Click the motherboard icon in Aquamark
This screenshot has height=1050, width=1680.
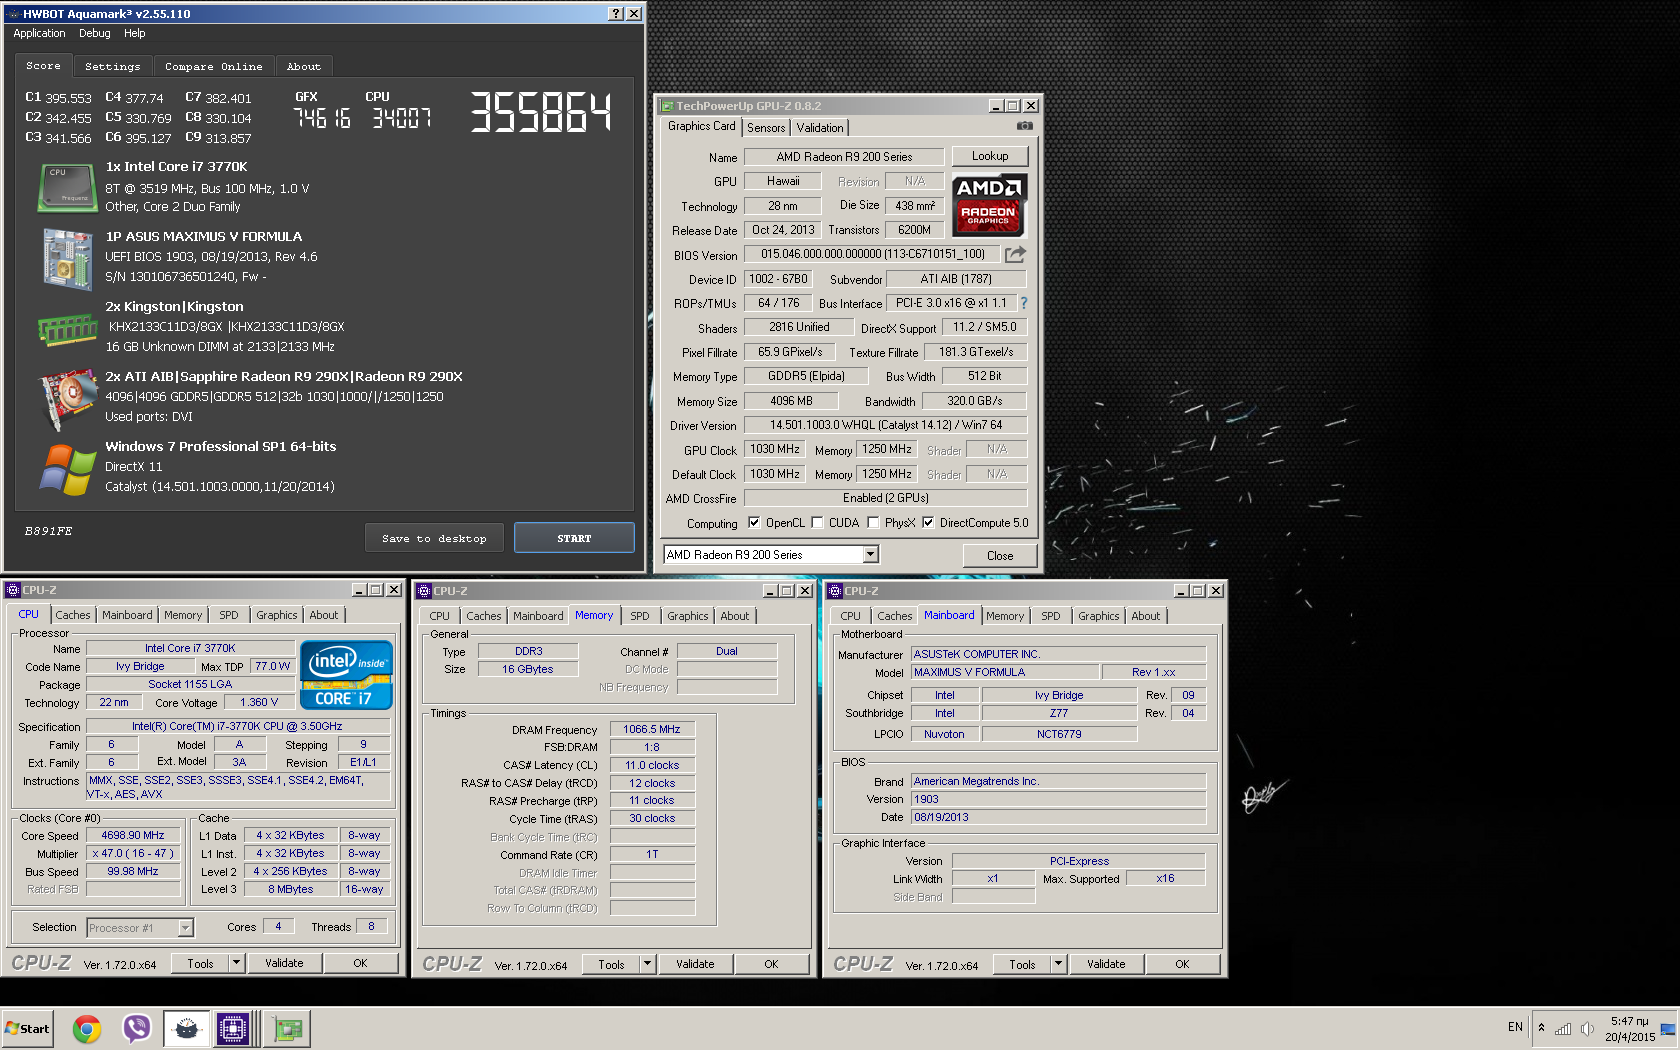point(67,258)
